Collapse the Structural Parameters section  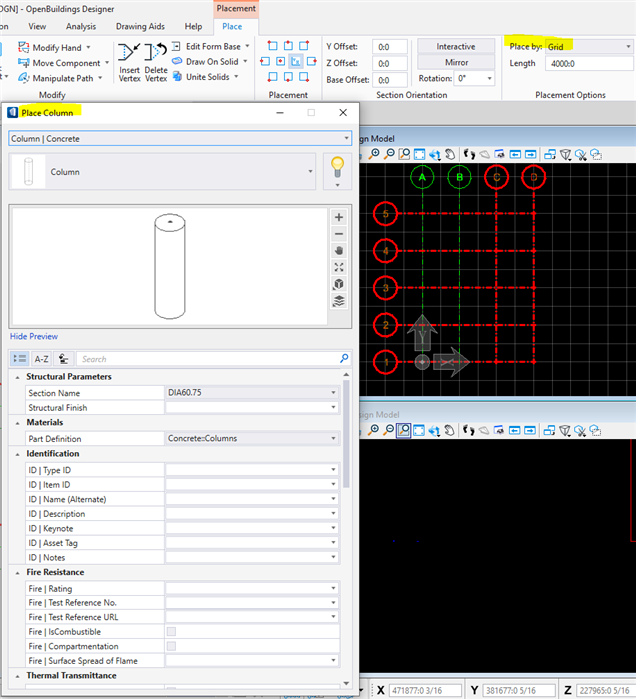coord(17,377)
